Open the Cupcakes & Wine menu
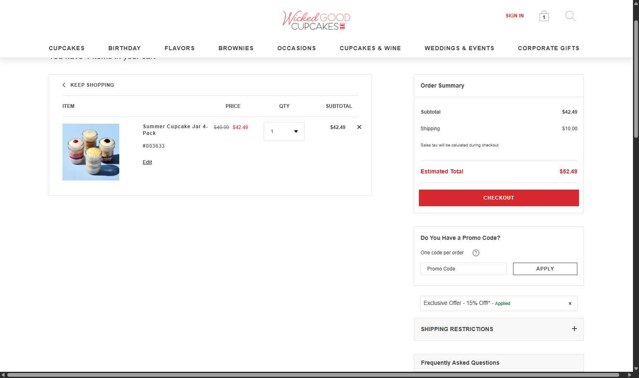The height and width of the screenshot is (378, 639). (x=370, y=48)
